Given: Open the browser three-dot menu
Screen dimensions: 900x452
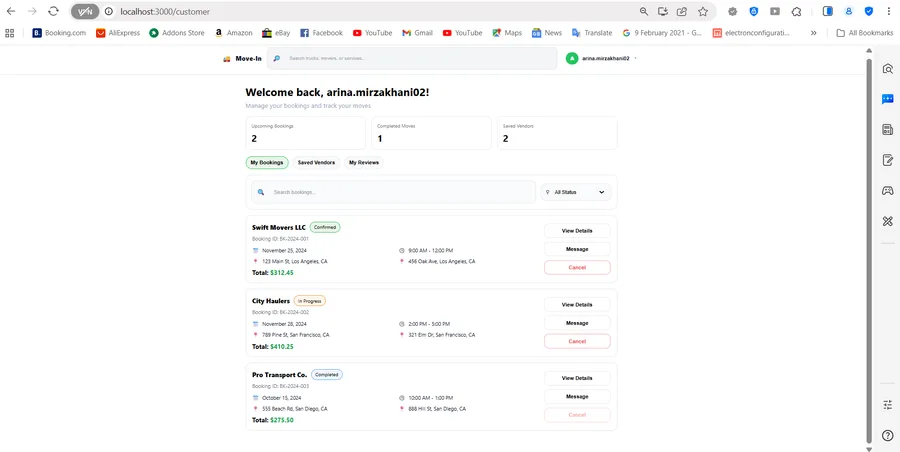Looking at the screenshot, I should point(888,11).
